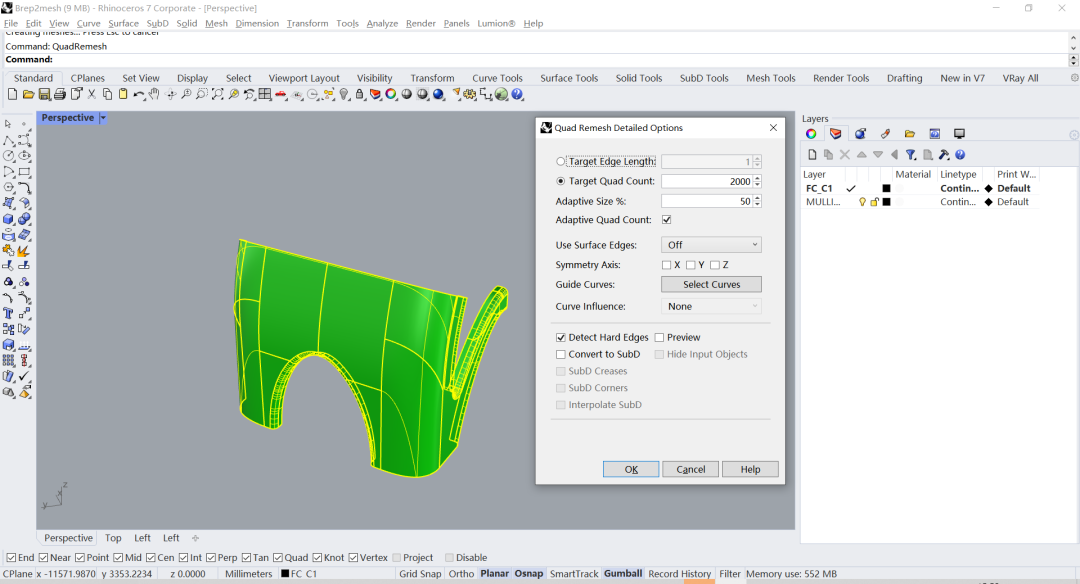Open the Mesh menu
Viewport: 1080px width, 584px height.
tap(216, 23)
